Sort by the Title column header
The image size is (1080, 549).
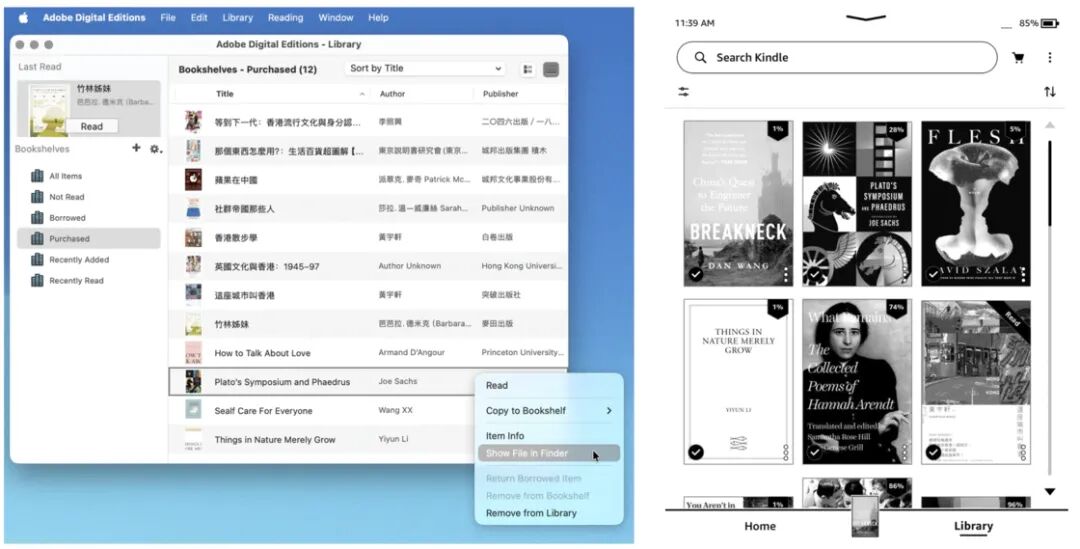tap(225, 94)
